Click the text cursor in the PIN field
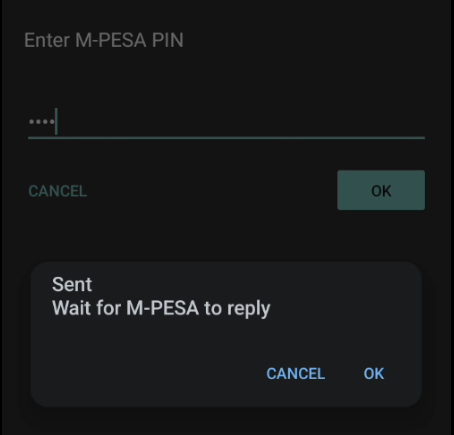Screen dimensions: 454x435 click(57, 121)
